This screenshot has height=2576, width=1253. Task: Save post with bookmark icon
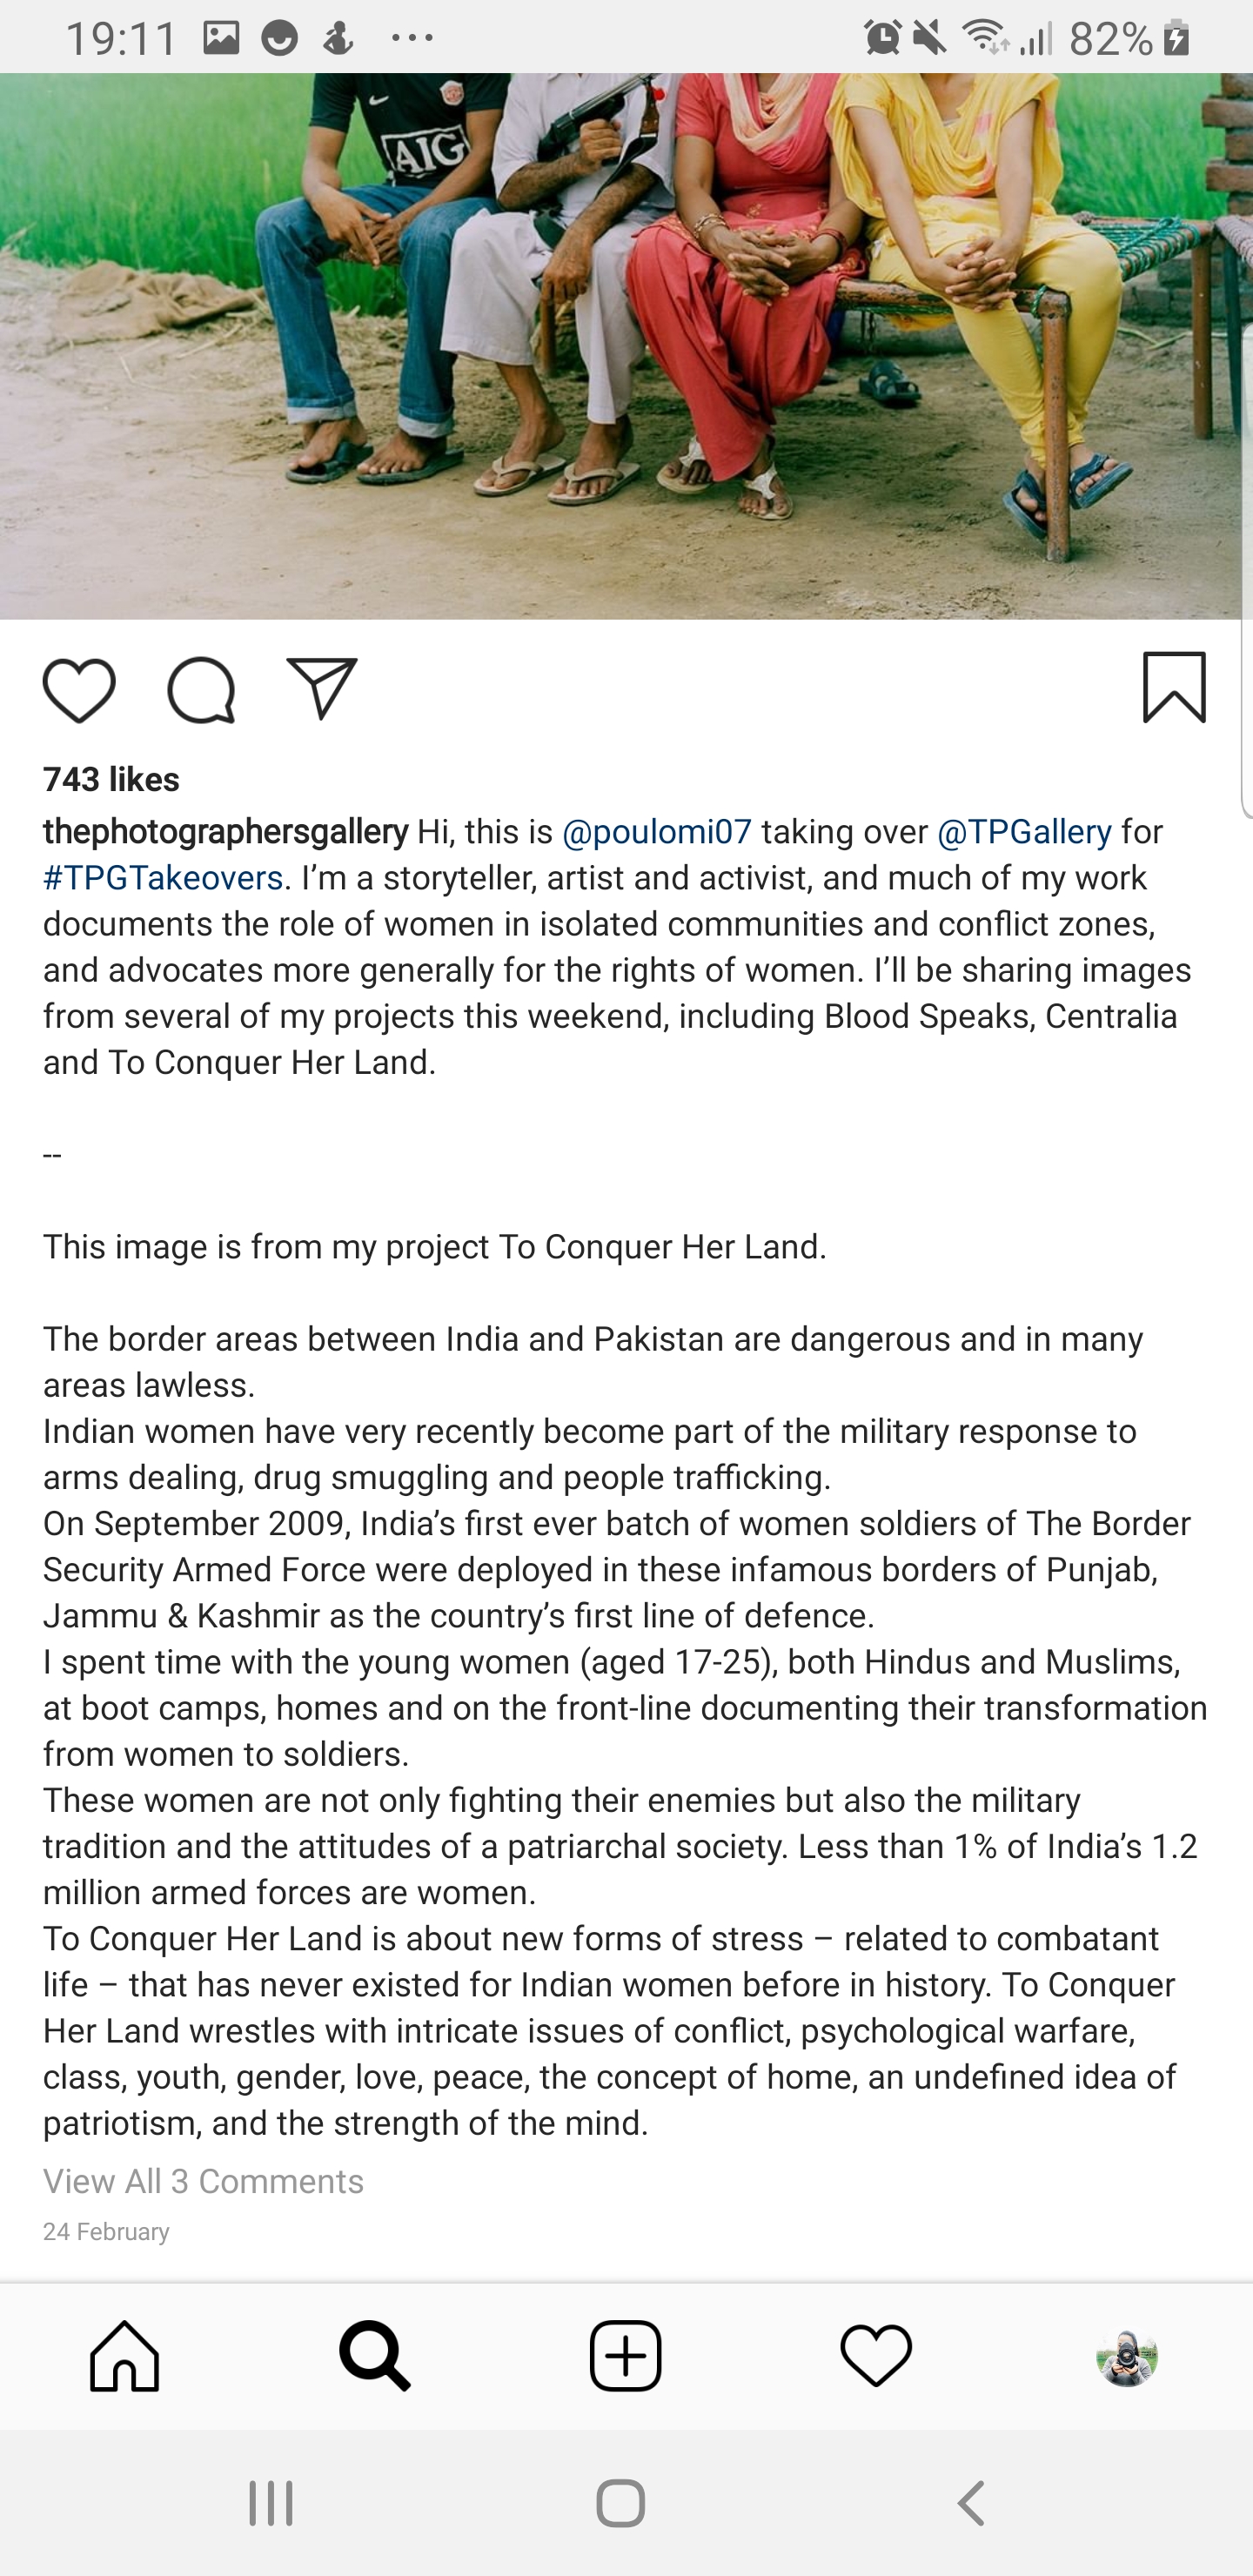(x=1174, y=688)
